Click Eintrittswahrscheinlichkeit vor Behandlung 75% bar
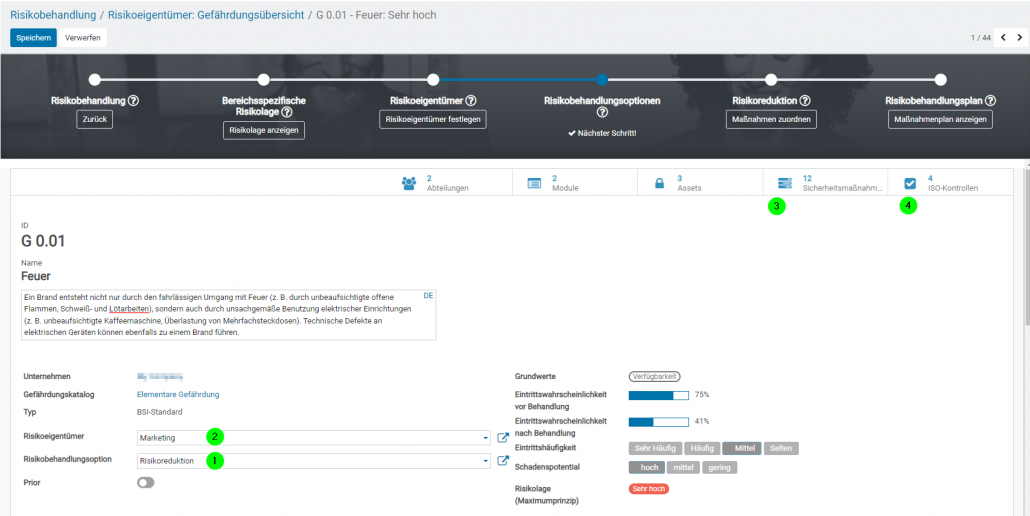Viewport: 1030px width, 516px height. 658,395
